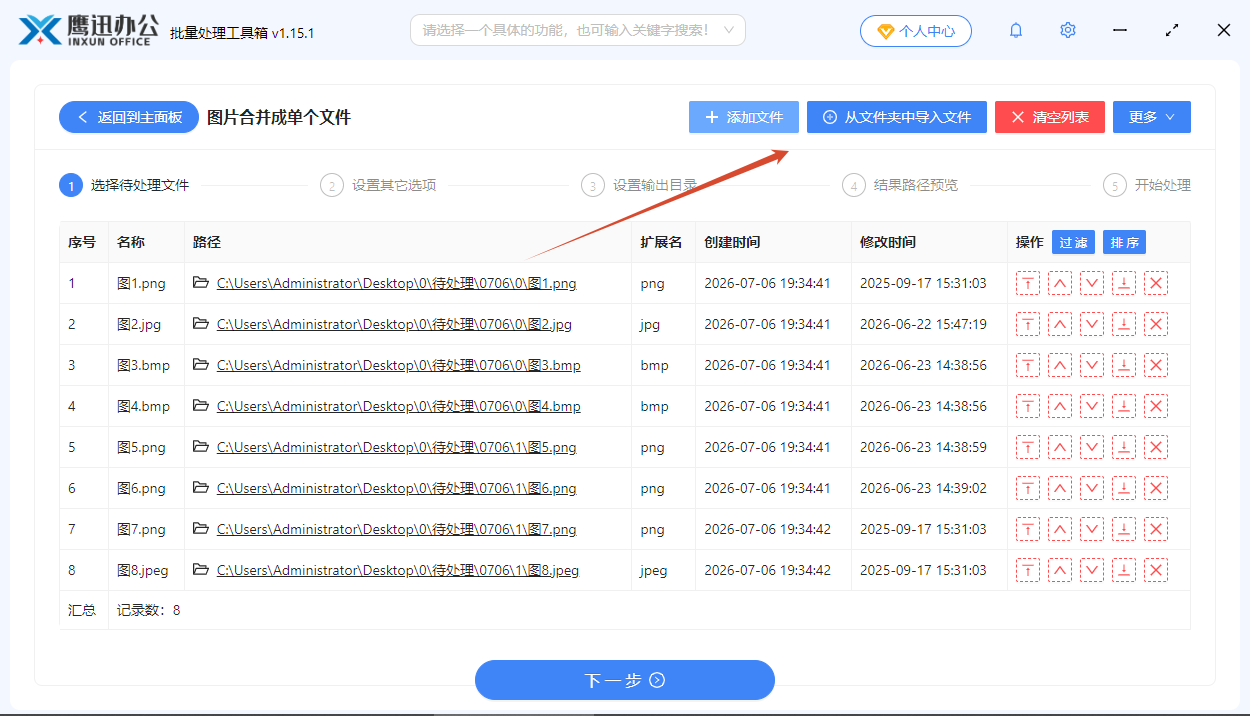Viewport: 1250px width, 716px height.
Task: Move 图6.png row to top
Action: 1028,488
